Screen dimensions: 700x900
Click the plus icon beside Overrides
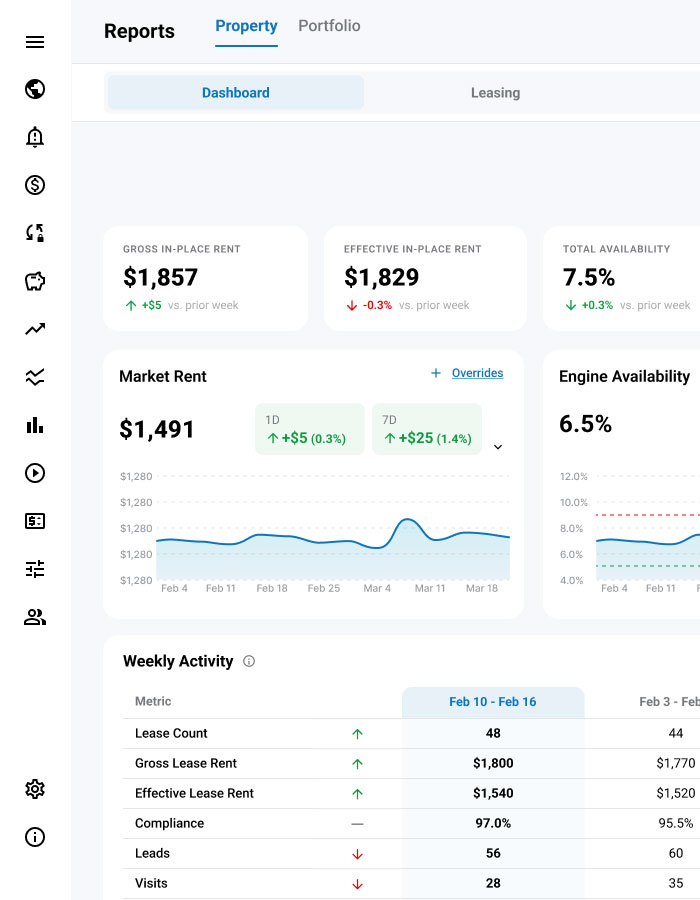[x=436, y=373]
